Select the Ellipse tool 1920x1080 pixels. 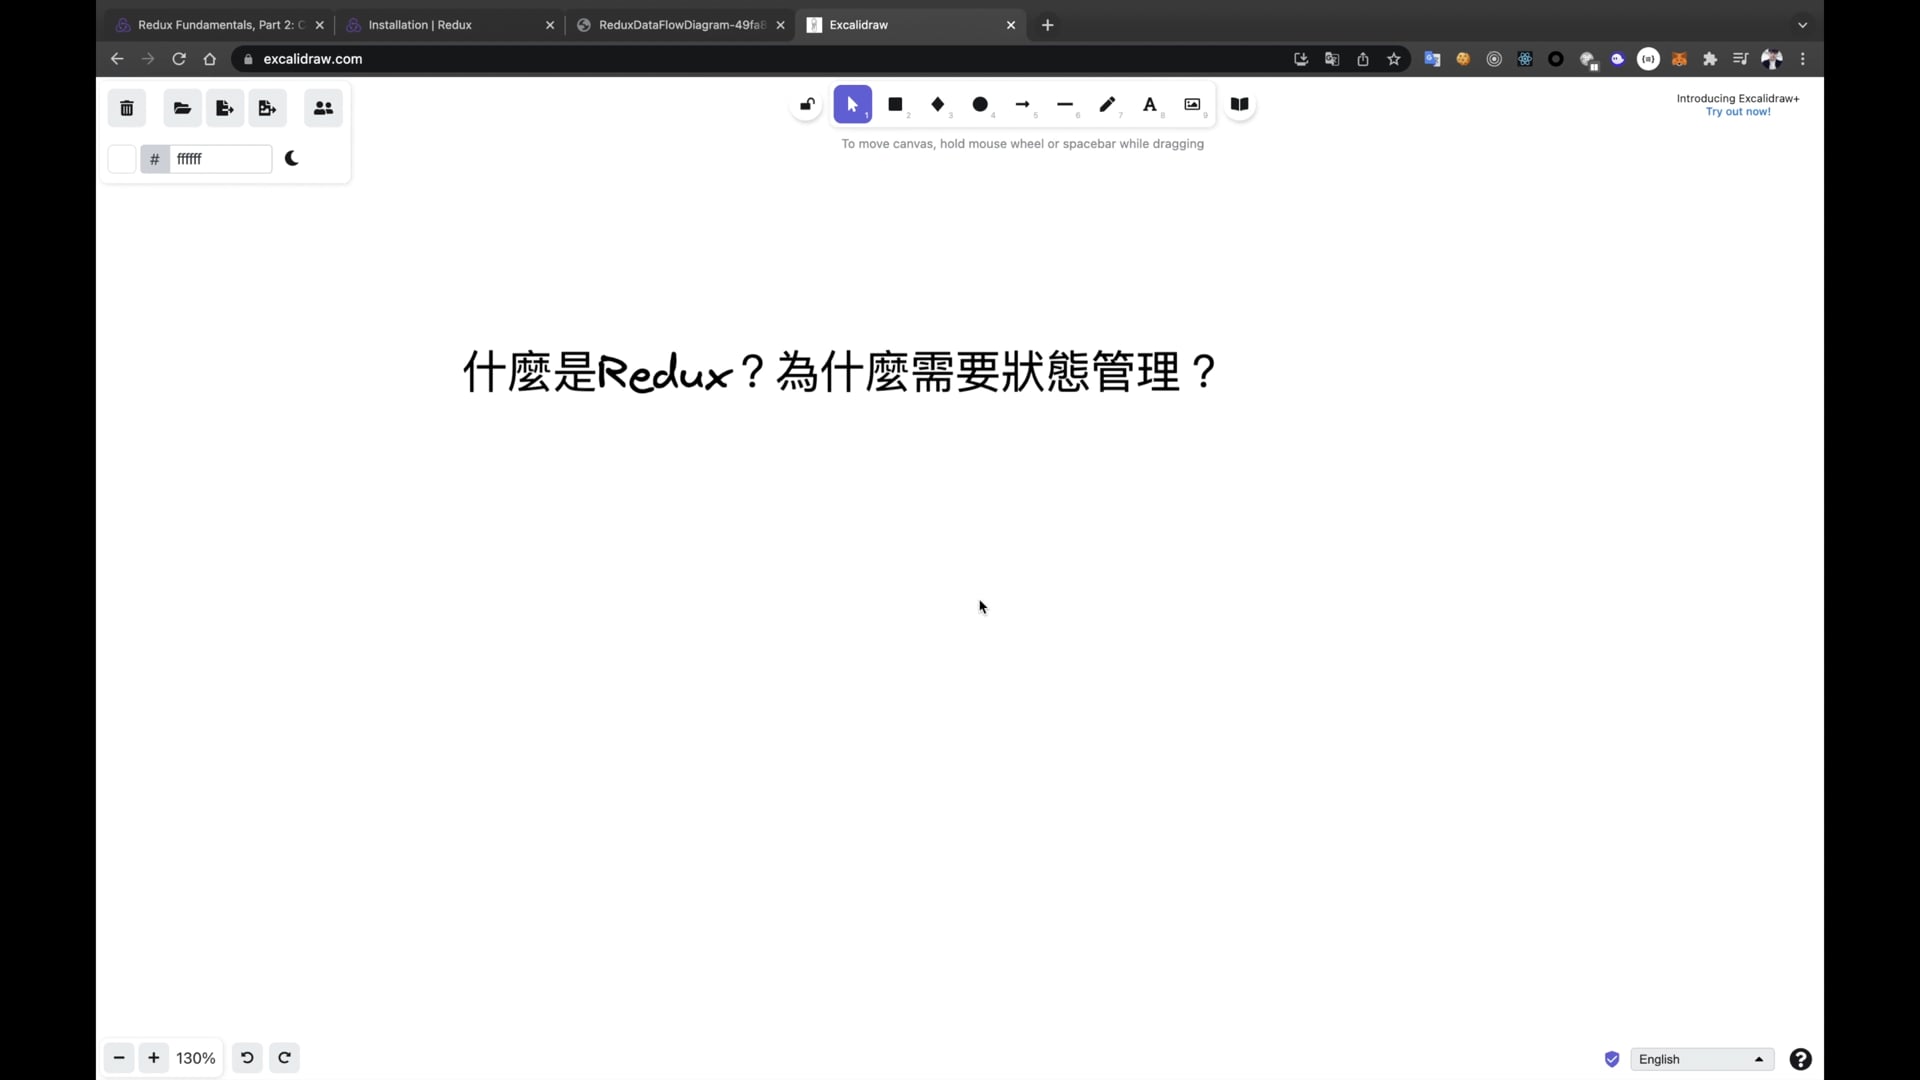(x=980, y=104)
